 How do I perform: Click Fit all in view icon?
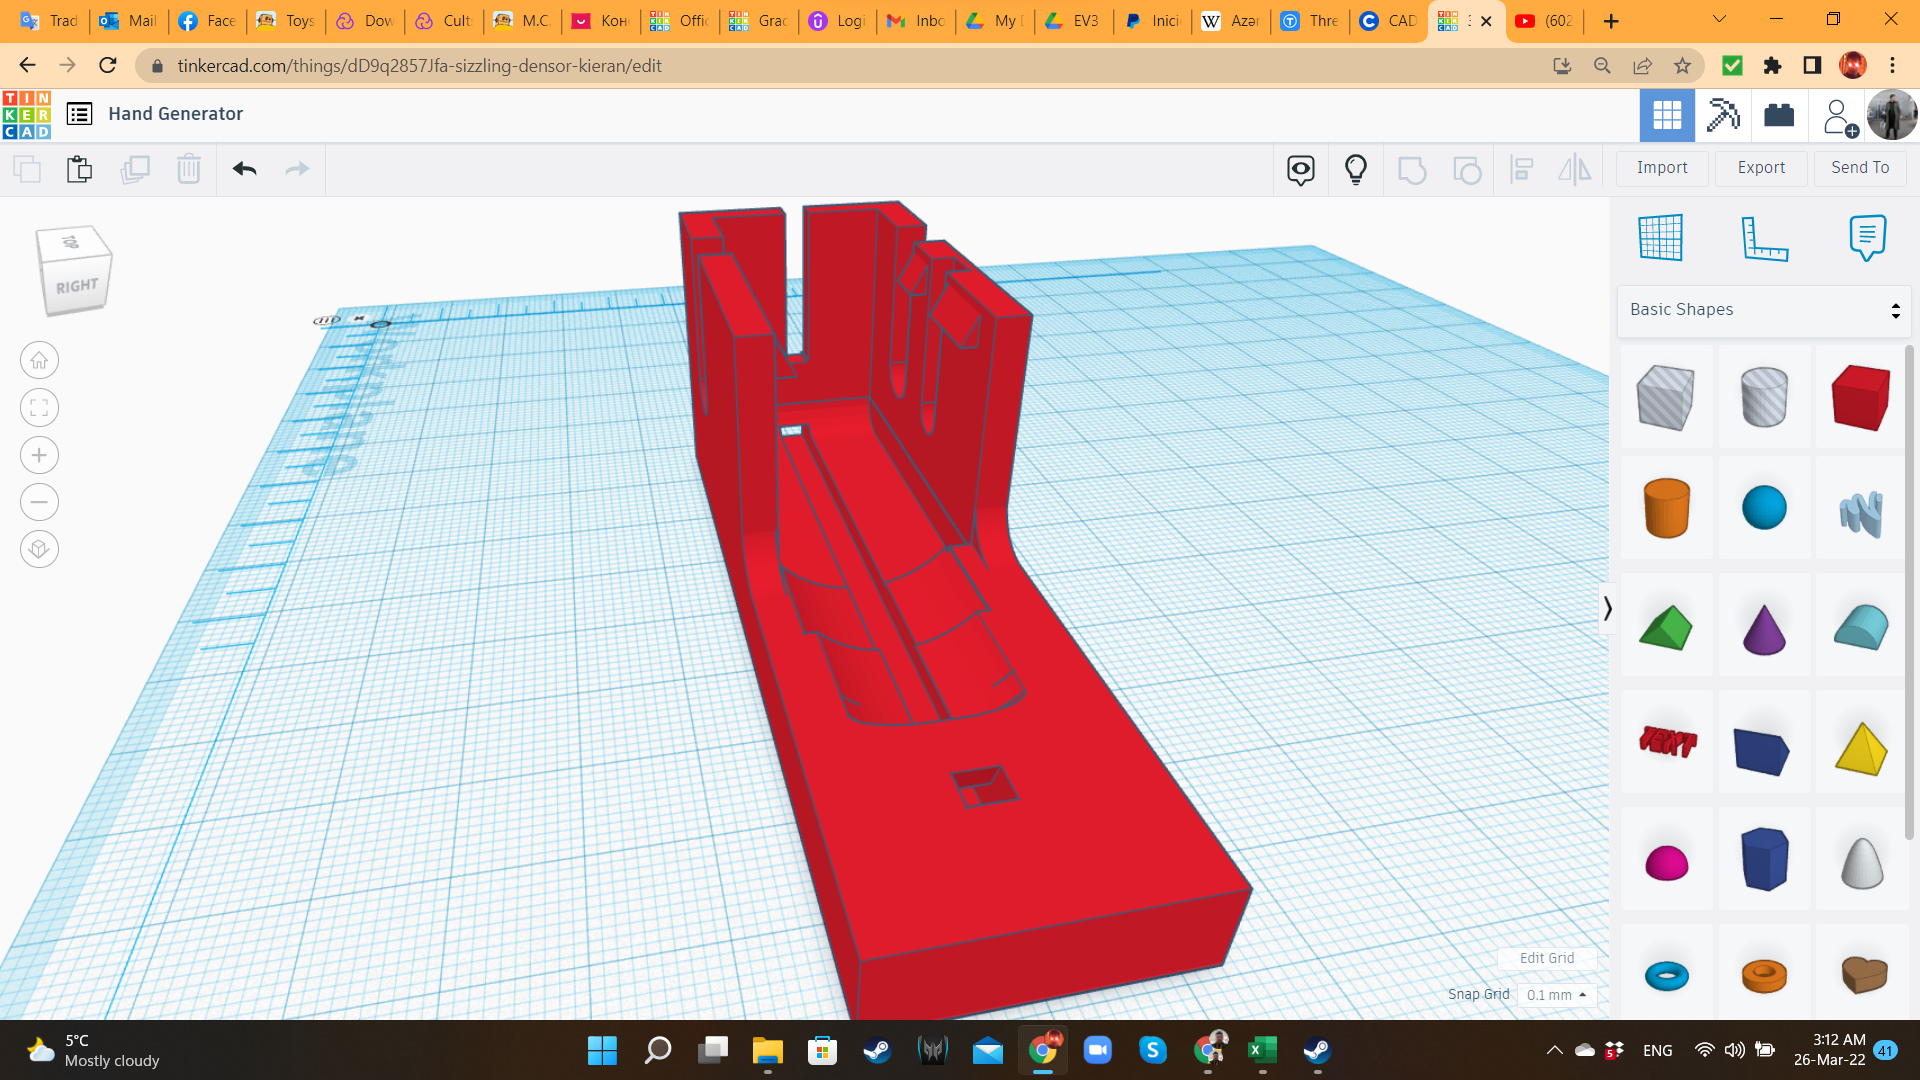(x=39, y=408)
